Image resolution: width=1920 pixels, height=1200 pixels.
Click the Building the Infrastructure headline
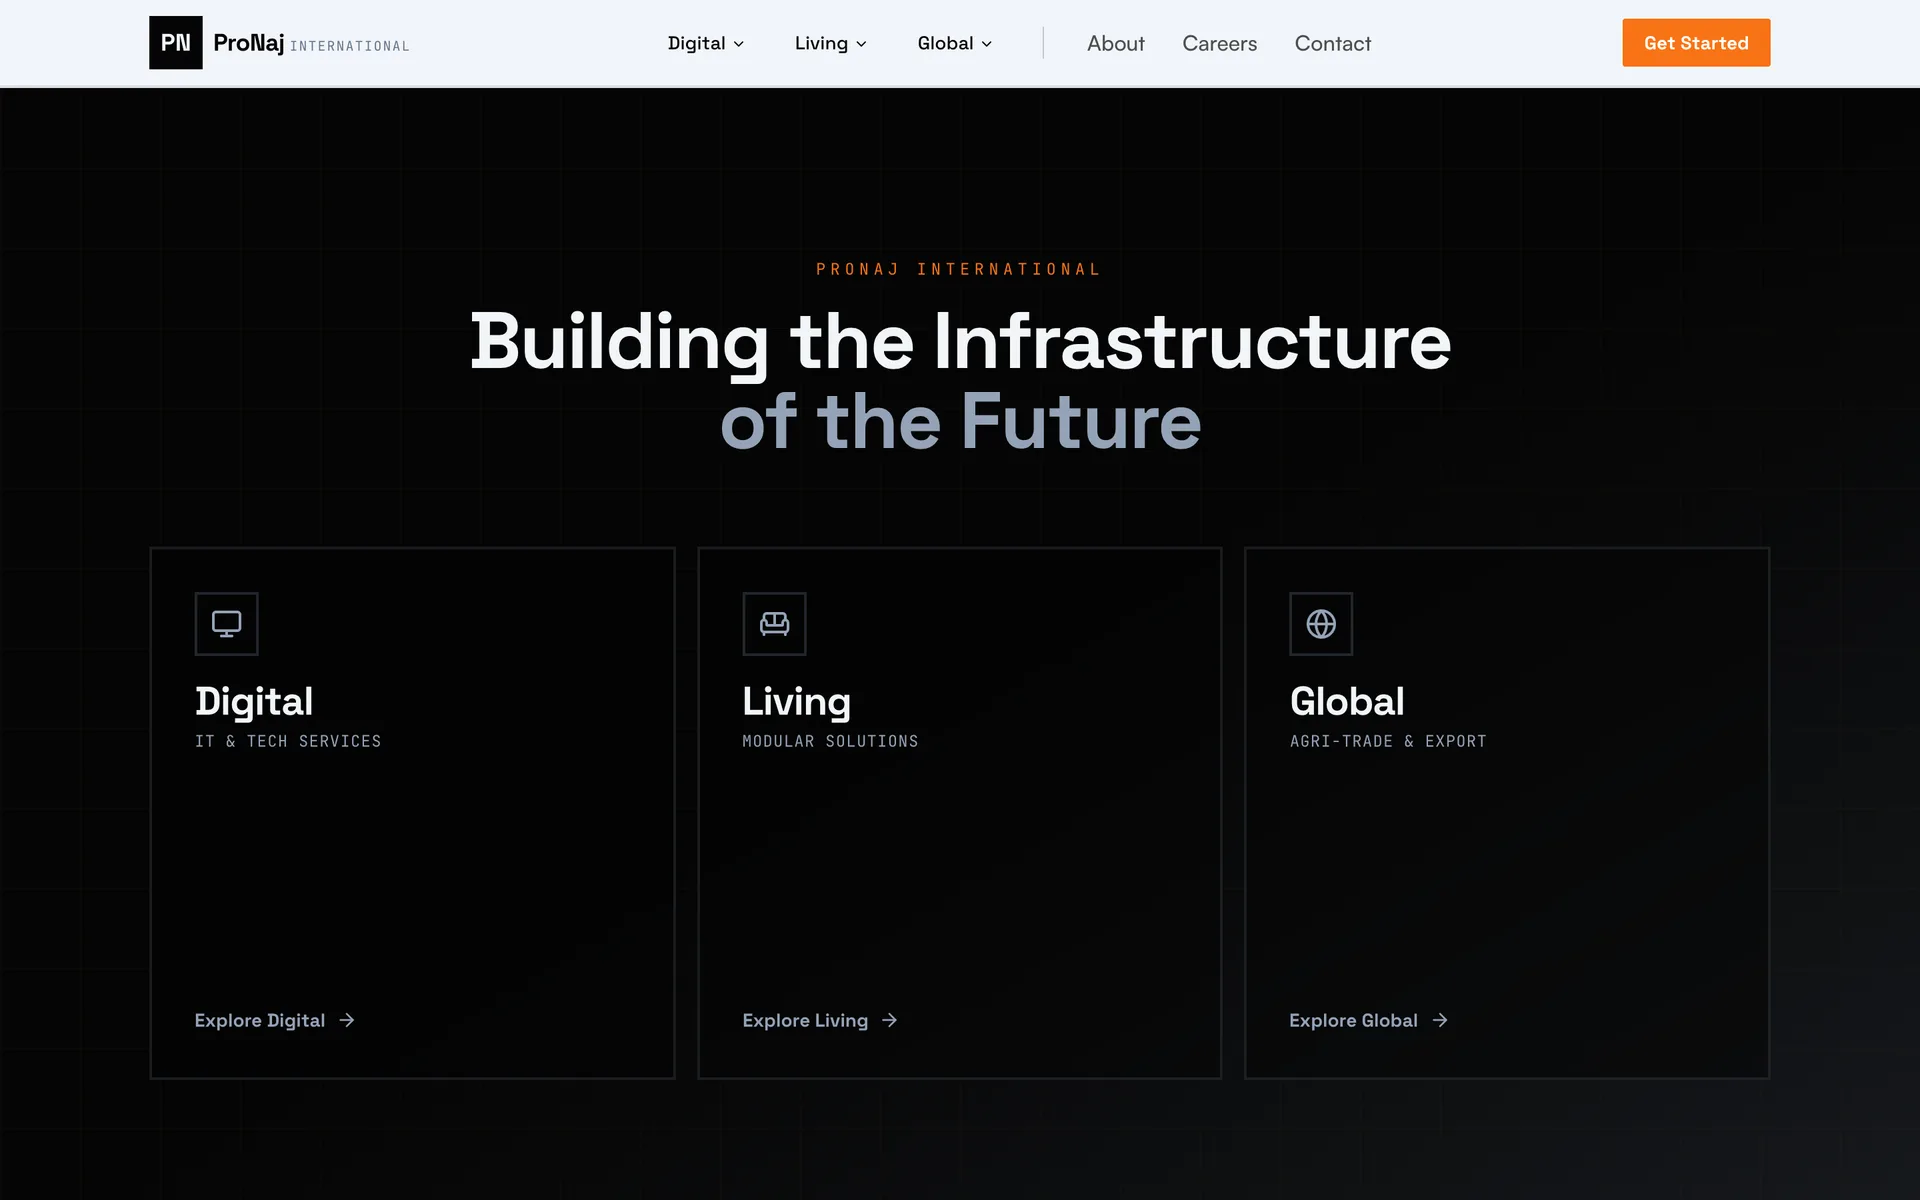960,342
